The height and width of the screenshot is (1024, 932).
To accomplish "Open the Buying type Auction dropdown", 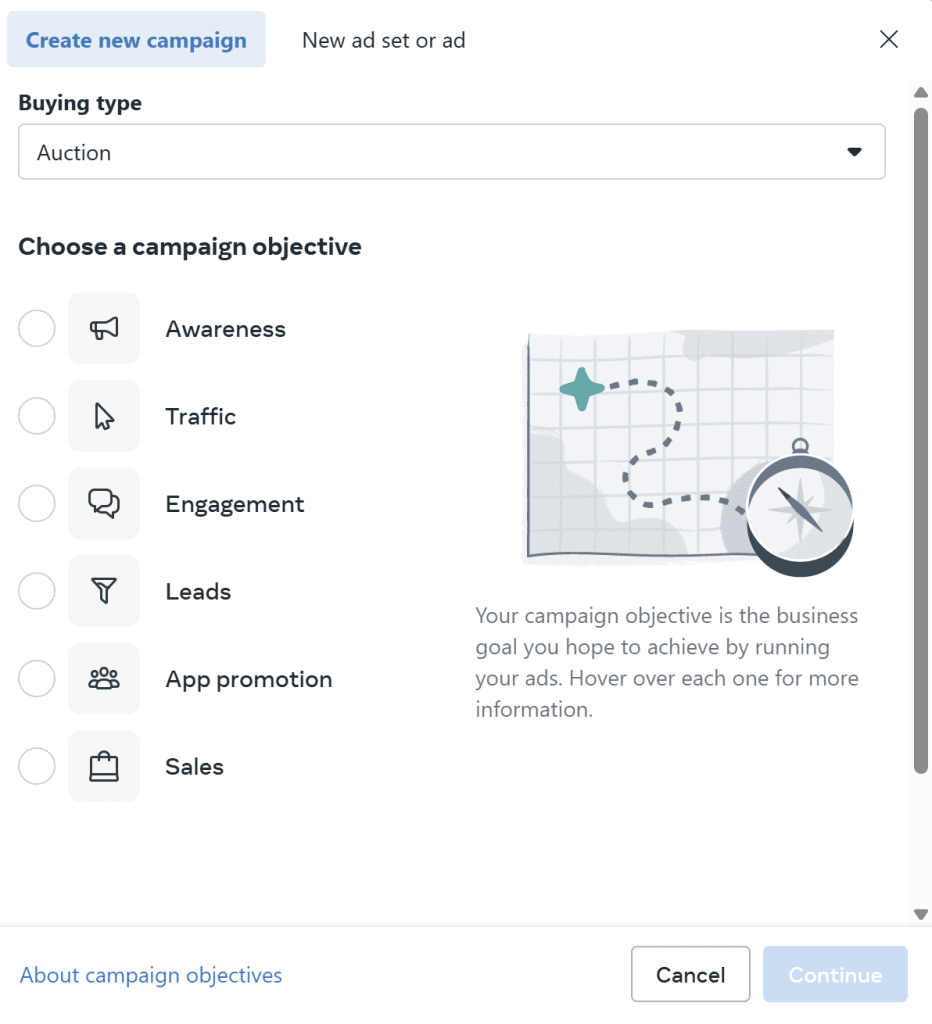I will click(451, 152).
